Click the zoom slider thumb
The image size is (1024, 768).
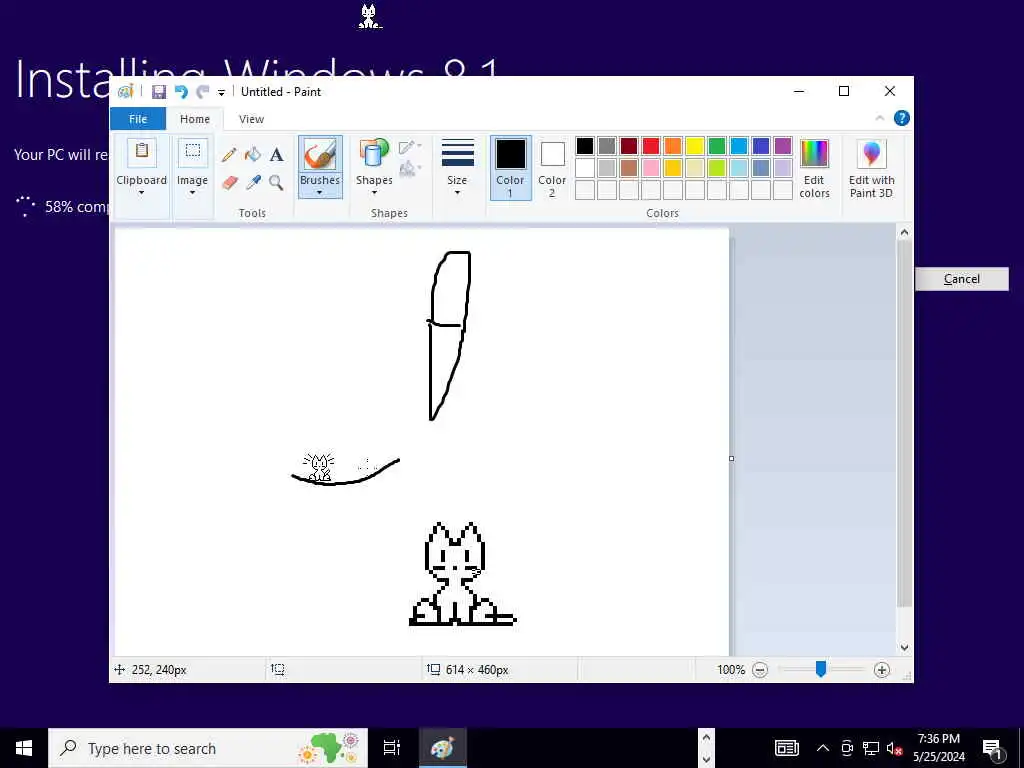[x=821, y=669]
